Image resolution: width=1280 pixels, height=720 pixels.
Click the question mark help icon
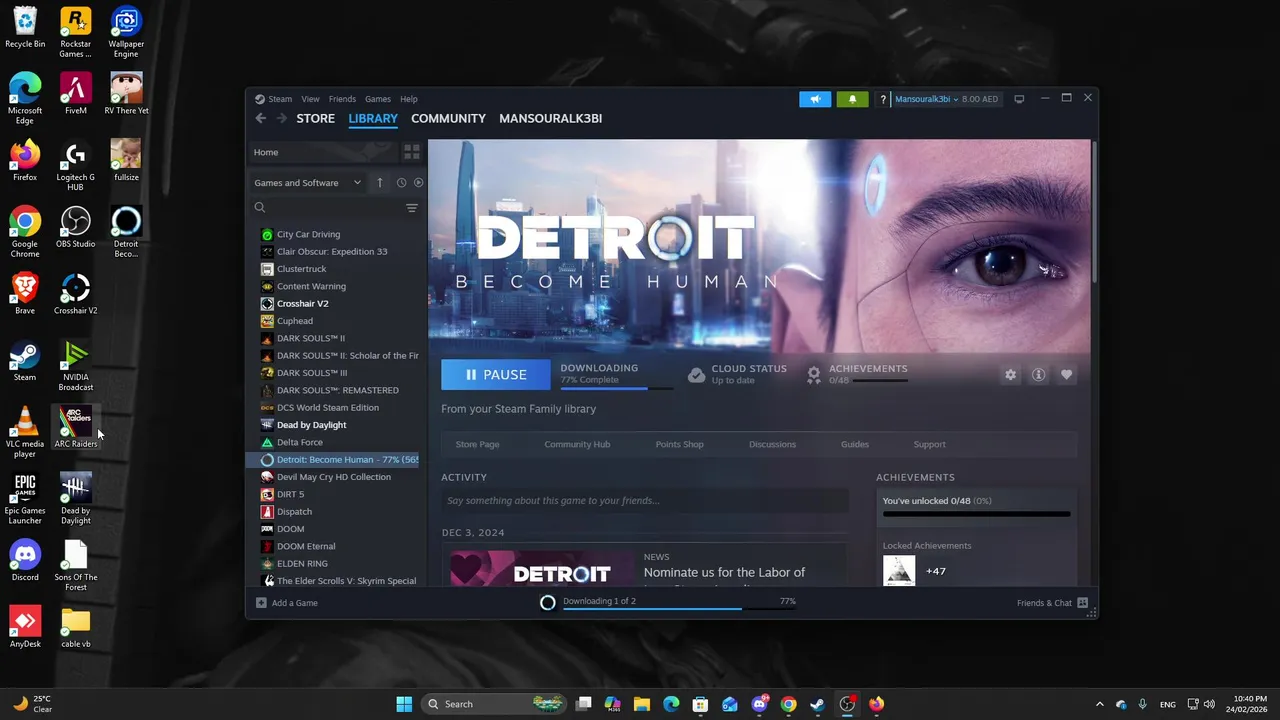(882, 99)
